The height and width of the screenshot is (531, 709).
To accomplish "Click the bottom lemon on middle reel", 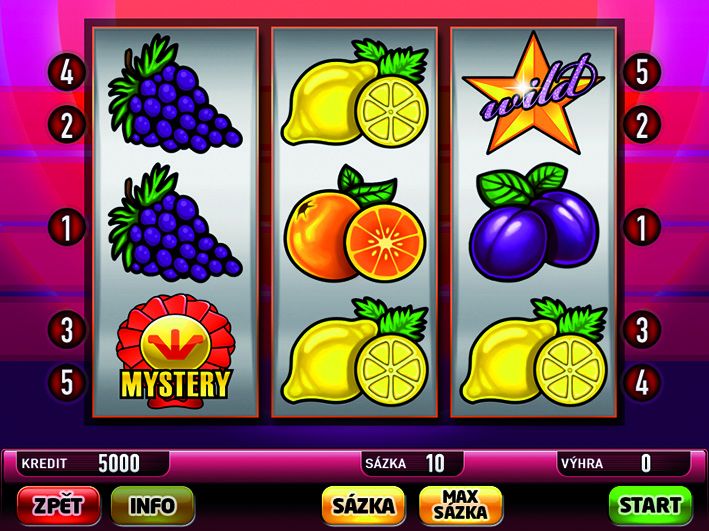I will tap(355, 351).
